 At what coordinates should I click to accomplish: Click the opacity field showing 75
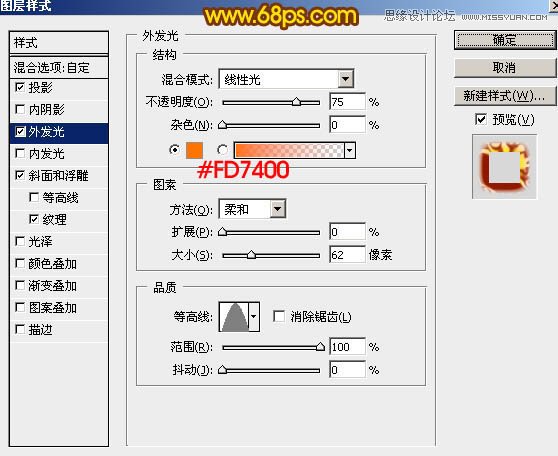(x=347, y=102)
